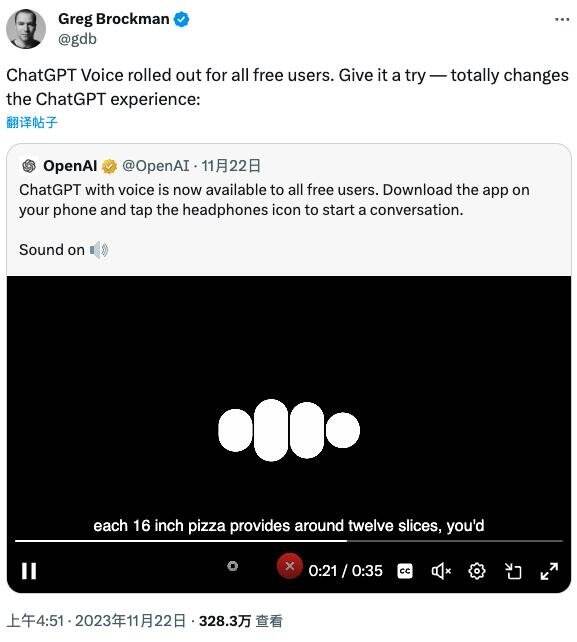Viewport: 577px width, 642px height.
Task: Open tweet more options menu
Action: point(562,19)
